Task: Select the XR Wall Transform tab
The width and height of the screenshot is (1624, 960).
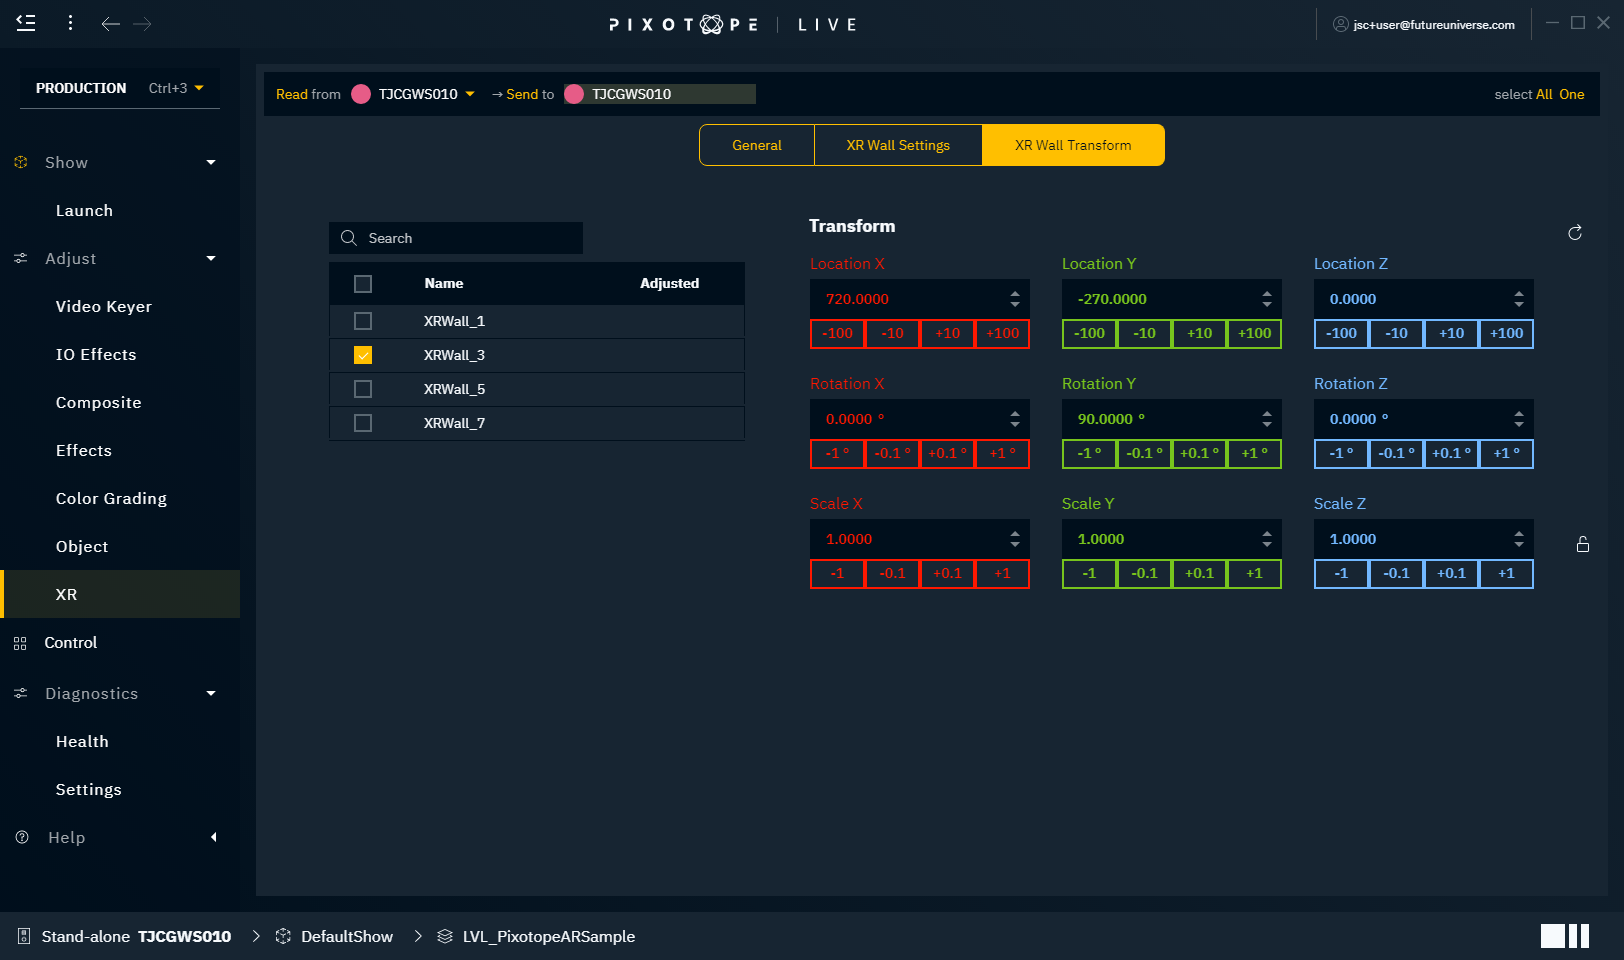Action: click(x=1073, y=145)
